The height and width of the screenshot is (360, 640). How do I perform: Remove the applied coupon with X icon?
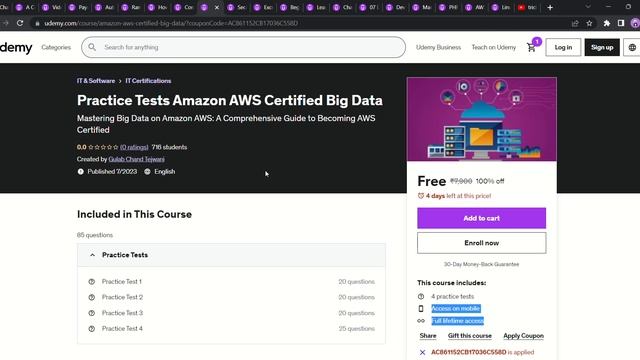422,352
